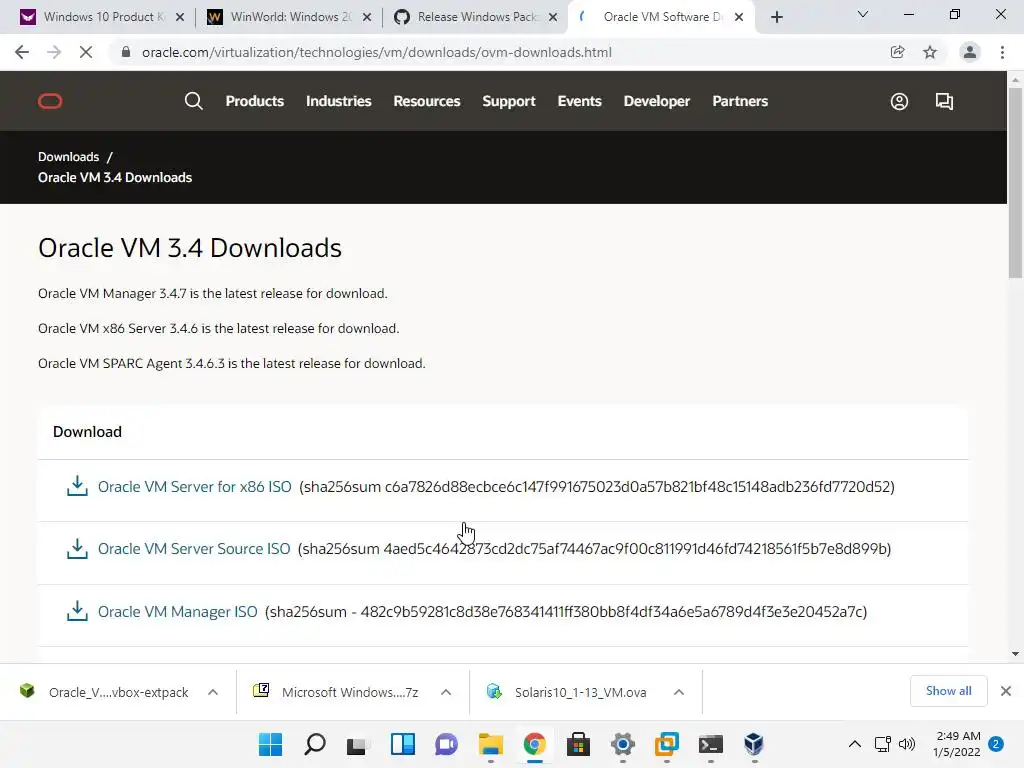The height and width of the screenshot is (768, 1024).
Task: Click the browser forward arrow
Action: (54, 52)
